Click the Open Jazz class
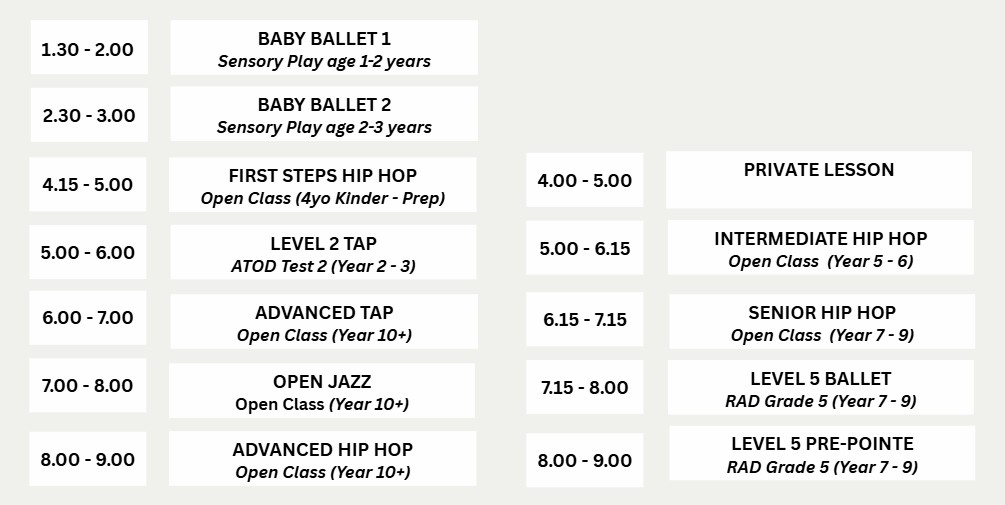The width and height of the screenshot is (1005, 505). (322, 391)
